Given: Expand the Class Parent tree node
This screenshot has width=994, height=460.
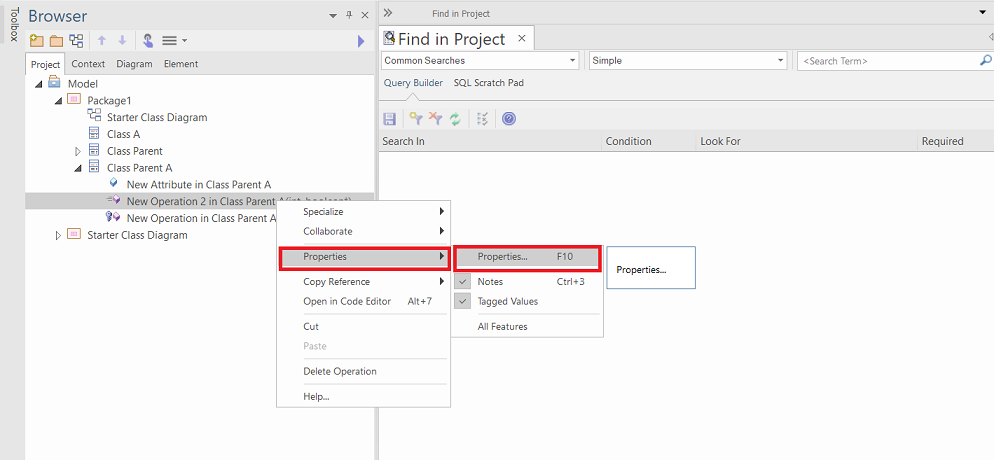Looking at the screenshot, I should click(x=78, y=151).
